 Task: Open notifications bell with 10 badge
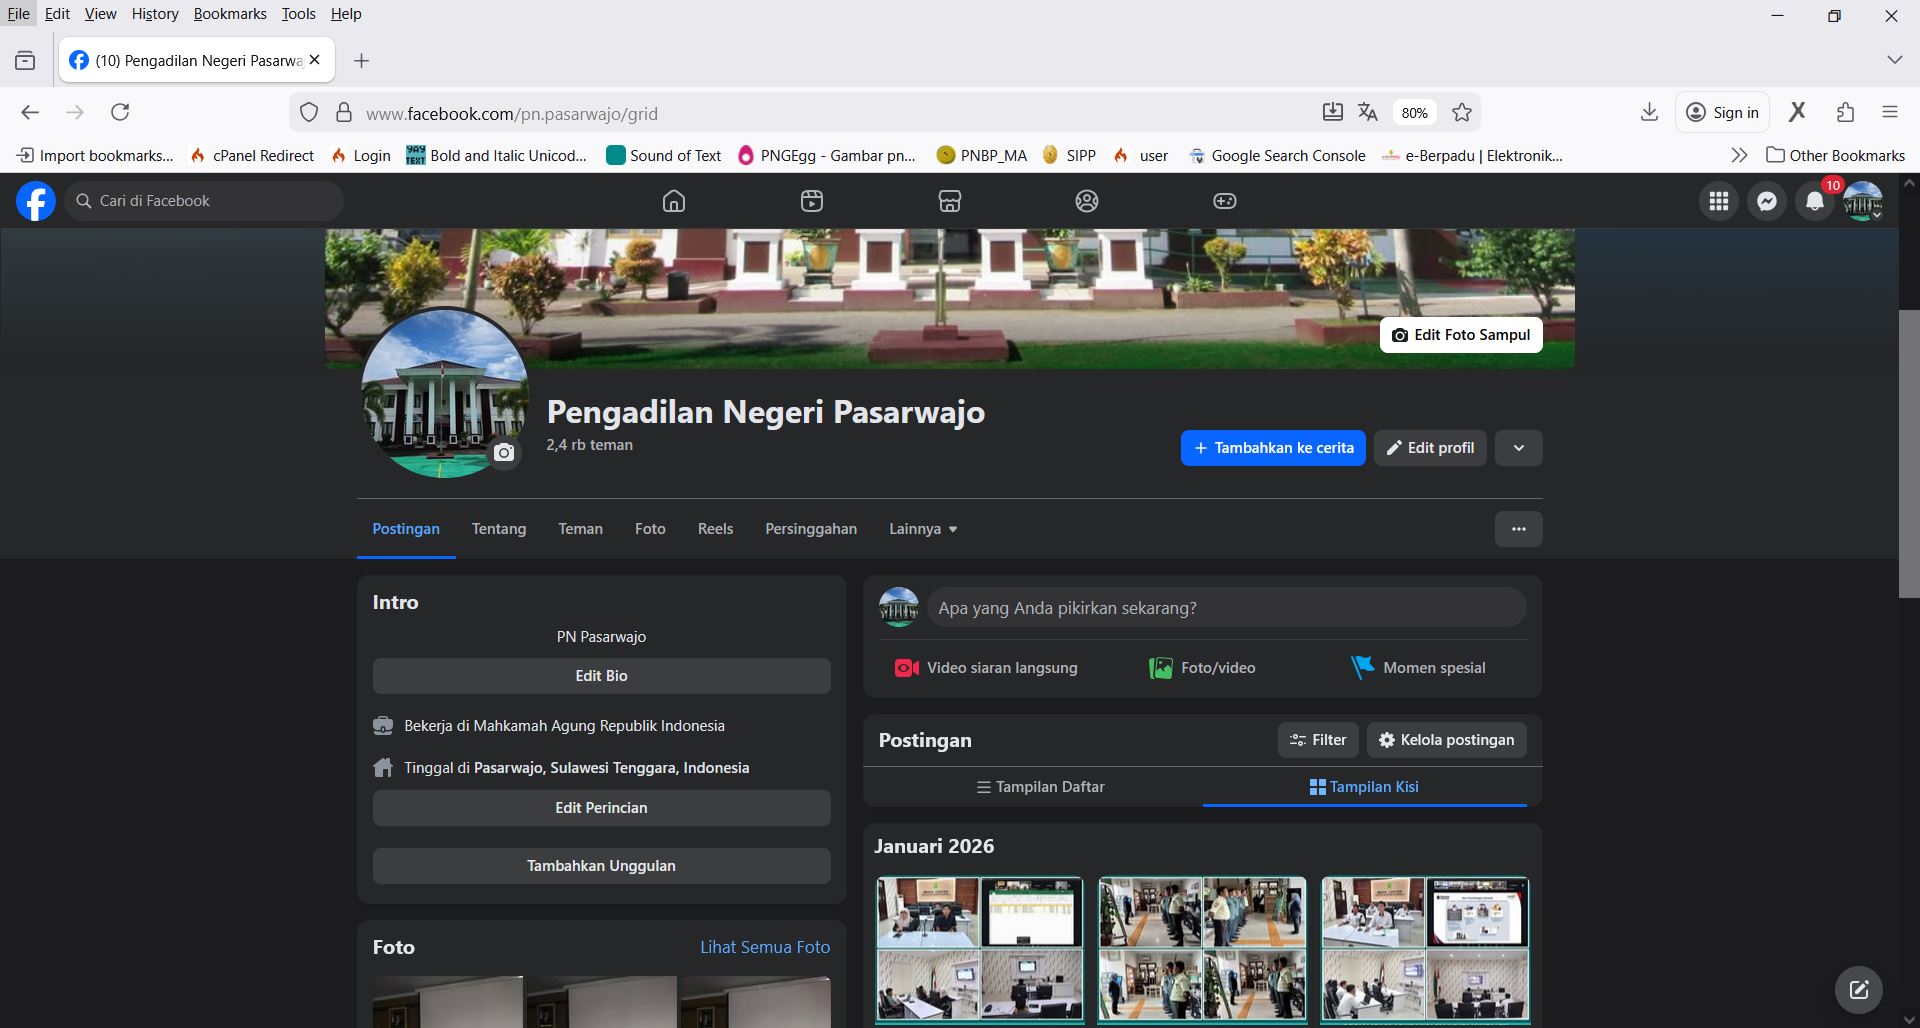pos(1815,201)
